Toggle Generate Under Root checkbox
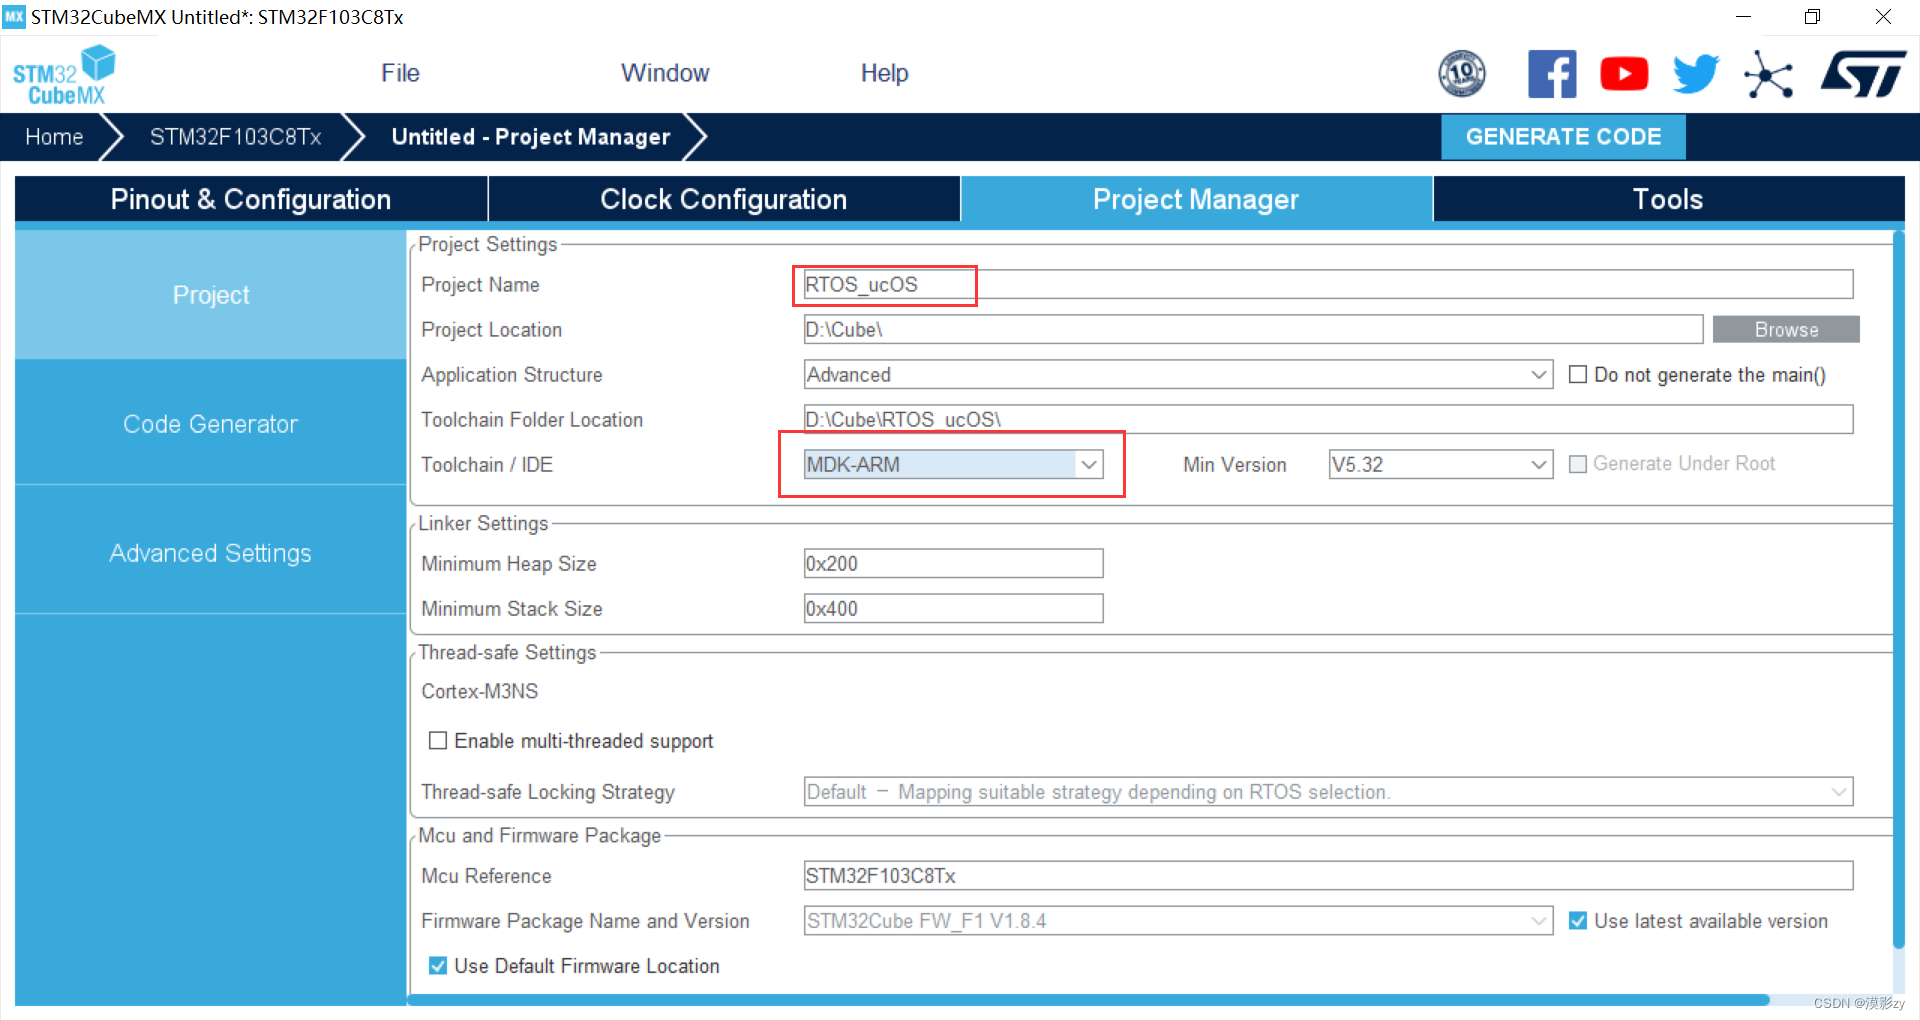Viewport: 1920px width, 1020px height. pyautogui.click(x=1578, y=464)
